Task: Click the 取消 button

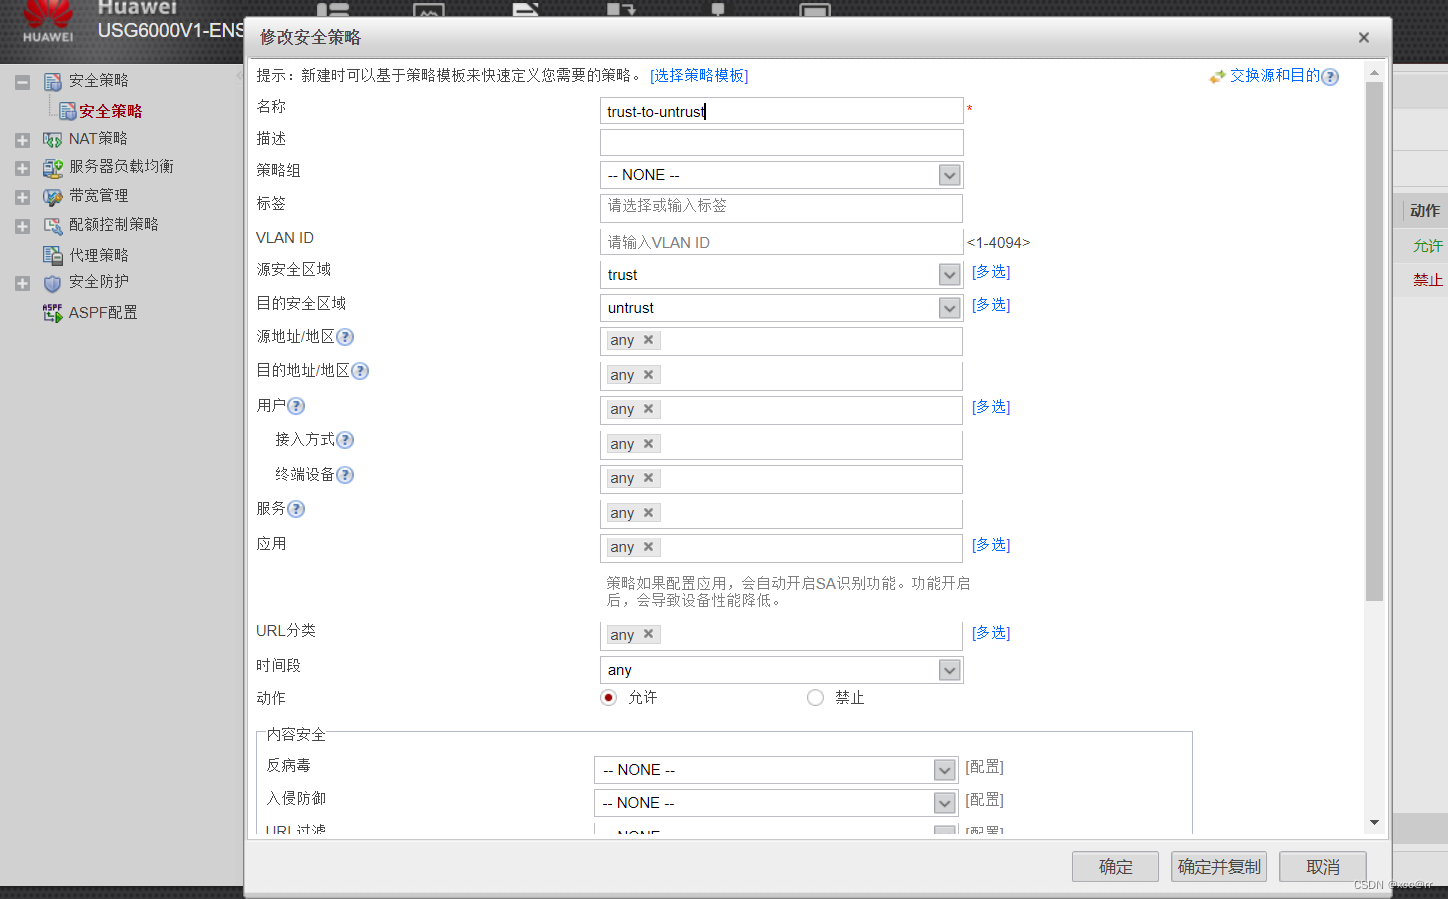Action: click(x=1323, y=867)
